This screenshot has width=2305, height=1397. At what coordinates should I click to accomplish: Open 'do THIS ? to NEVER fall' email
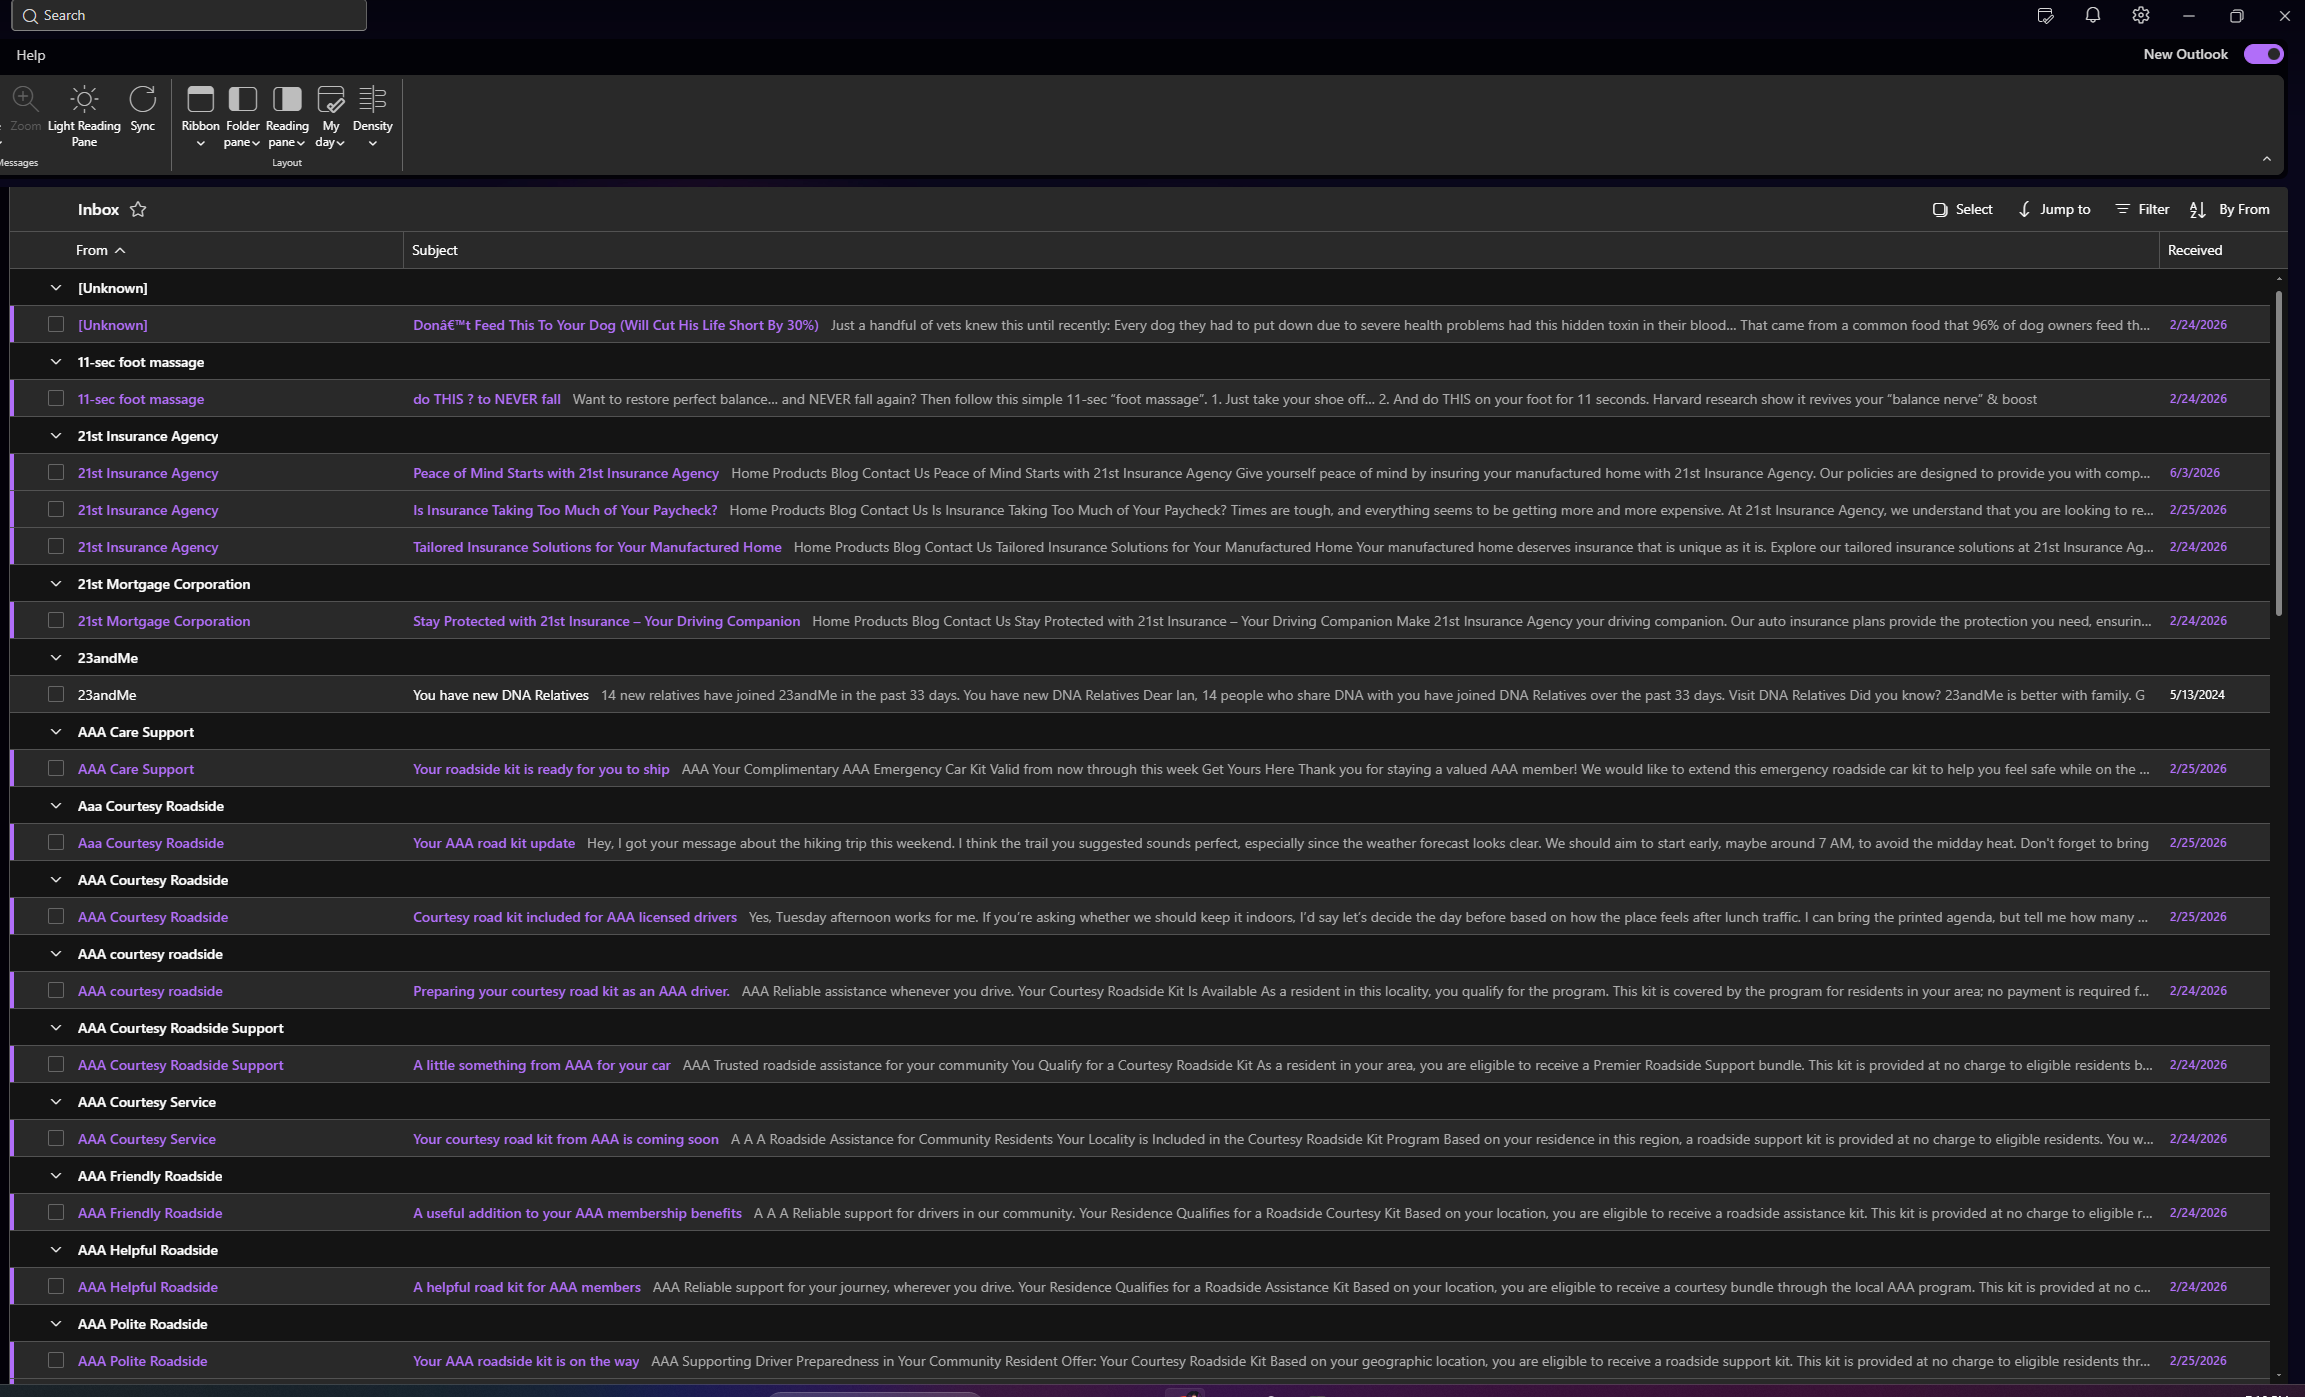(1140, 399)
